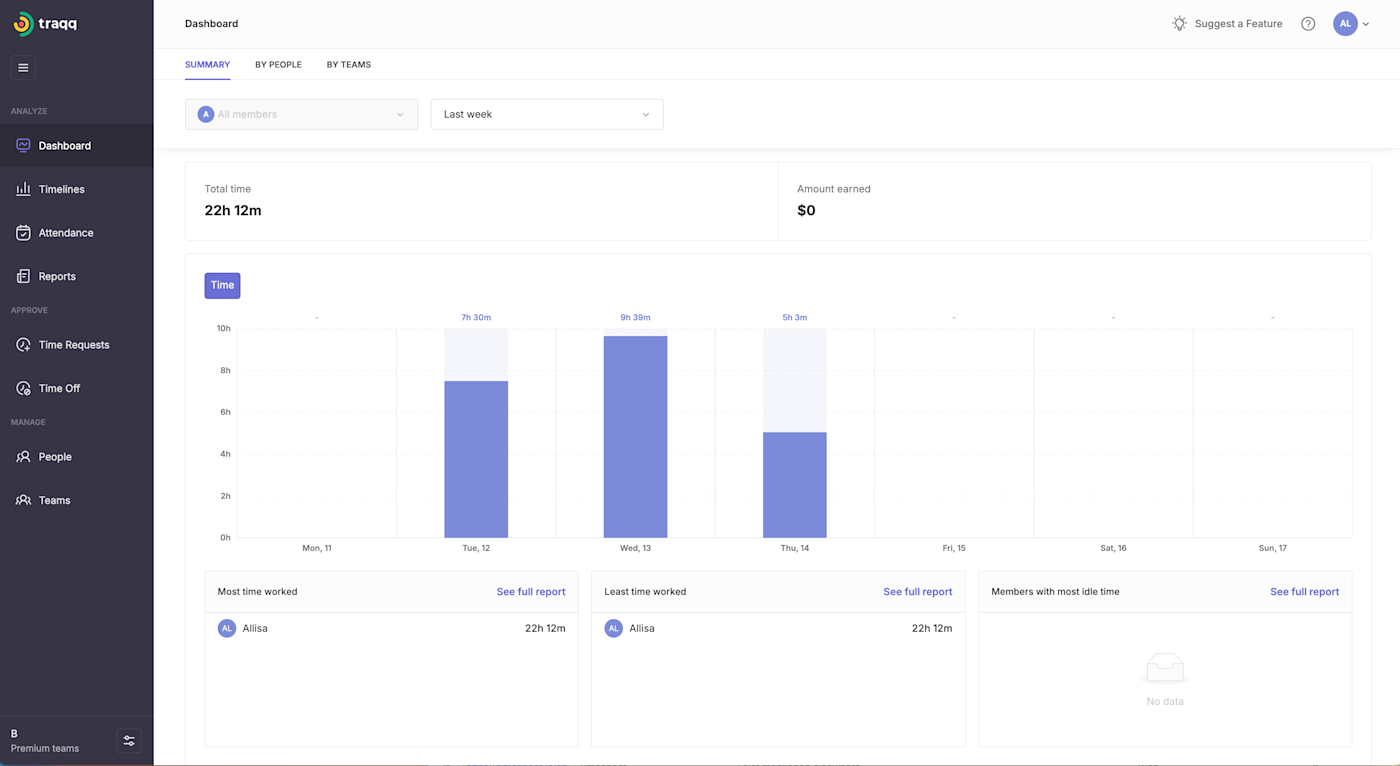The width and height of the screenshot is (1400, 766).
Task: Click the 9h 39m bar label
Action: [635, 317]
